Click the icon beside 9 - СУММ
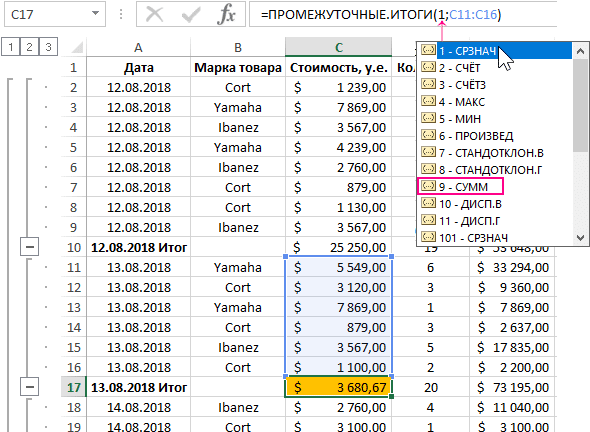The width and height of the screenshot is (590, 432). point(428,186)
